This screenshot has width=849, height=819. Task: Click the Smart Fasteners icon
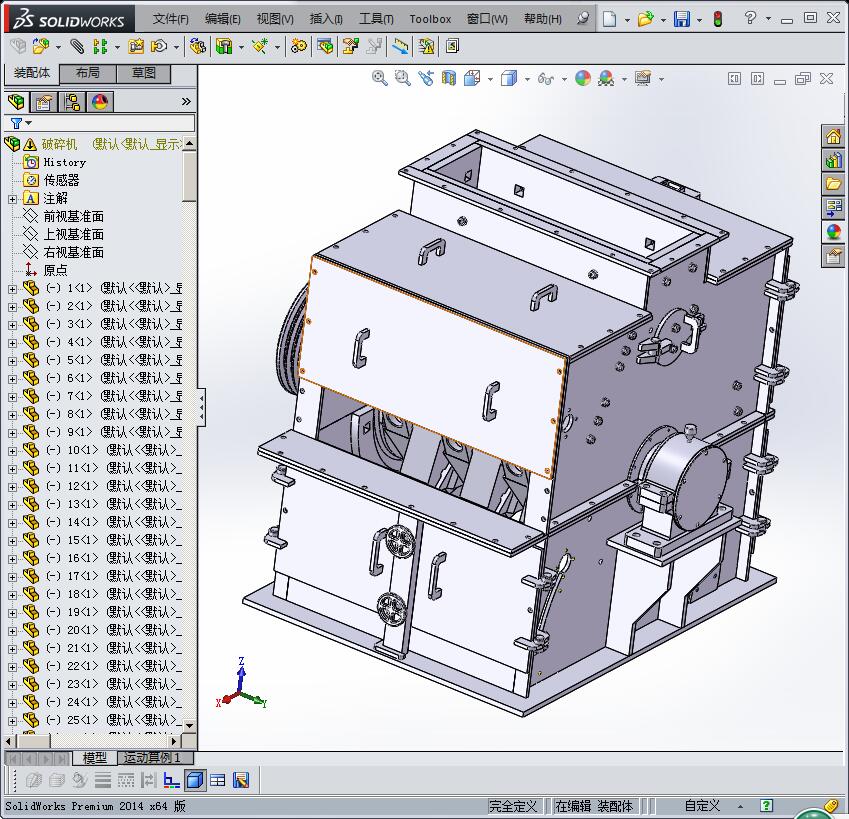click(136, 47)
